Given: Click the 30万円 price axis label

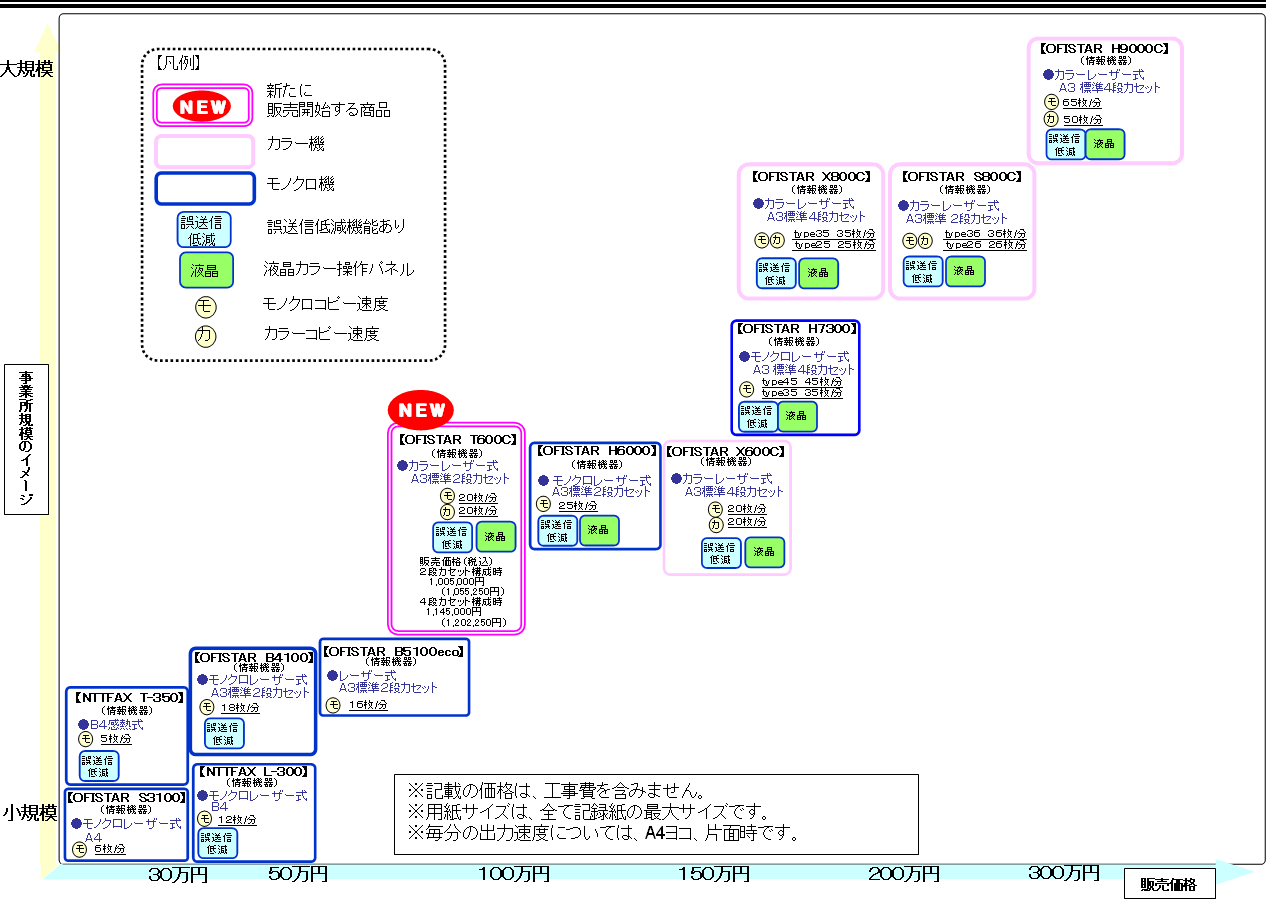Looking at the screenshot, I should pyautogui.click(x=178, y=875).
